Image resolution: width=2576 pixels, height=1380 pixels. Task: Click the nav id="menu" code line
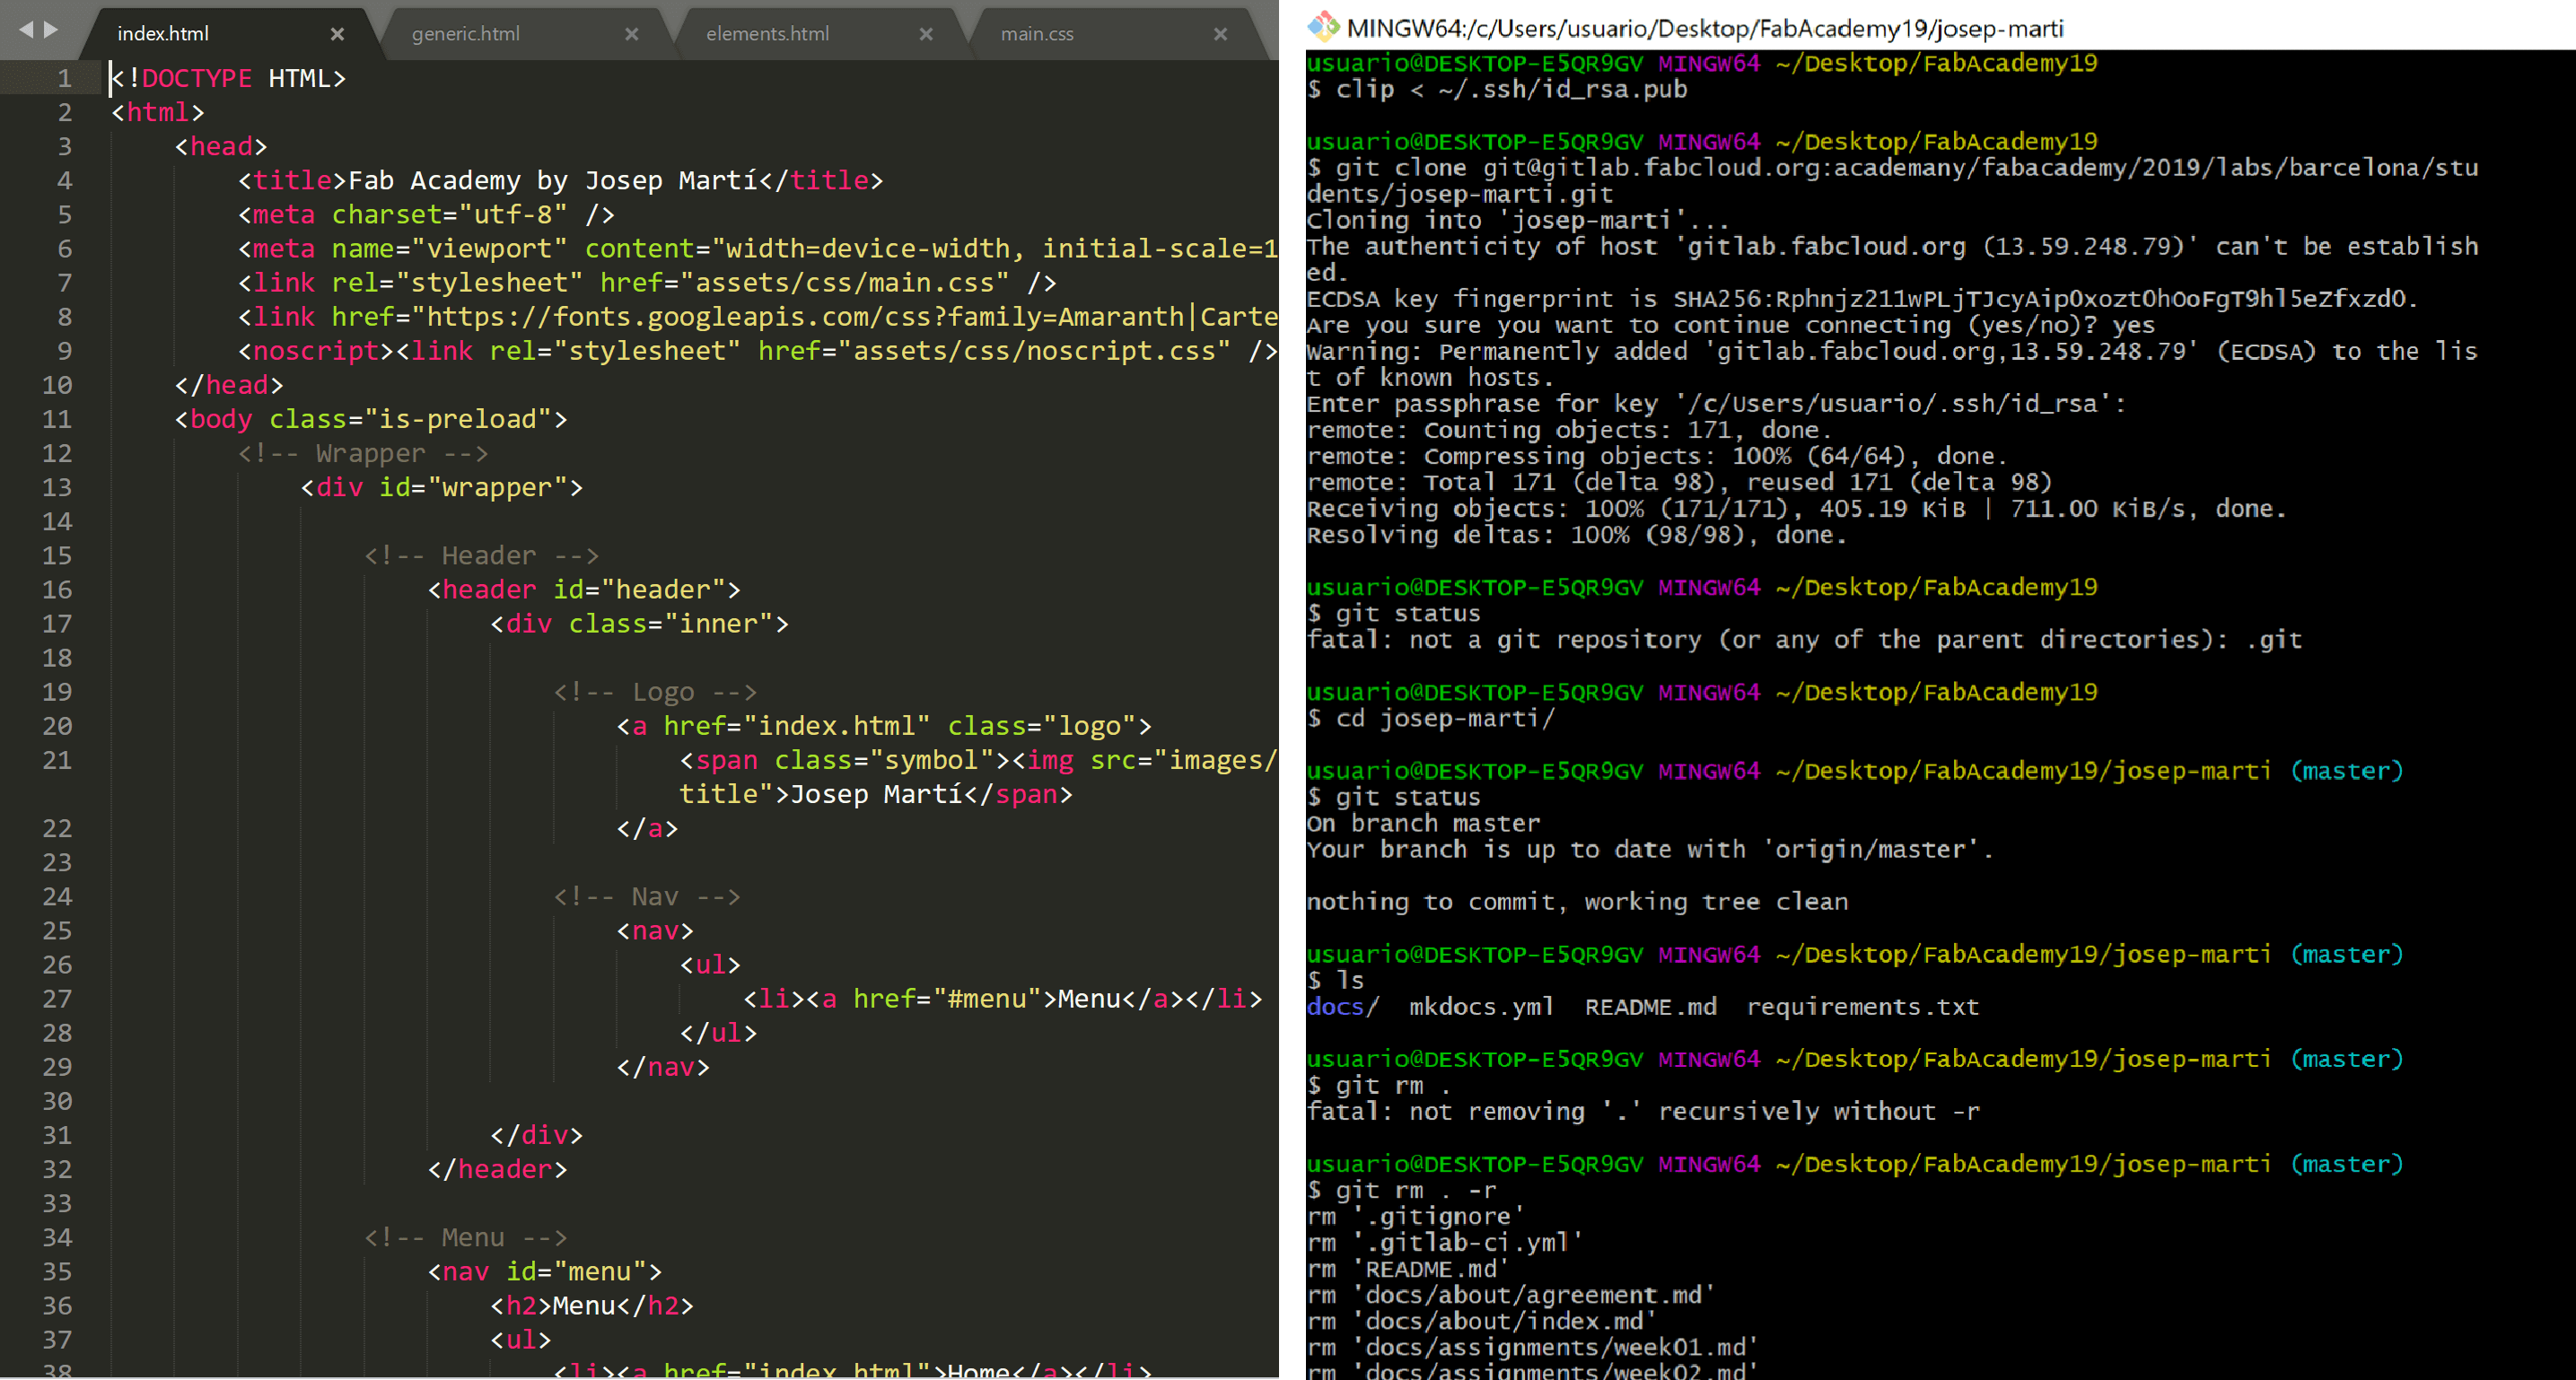pyautogui.click(x=545, y=1272)
